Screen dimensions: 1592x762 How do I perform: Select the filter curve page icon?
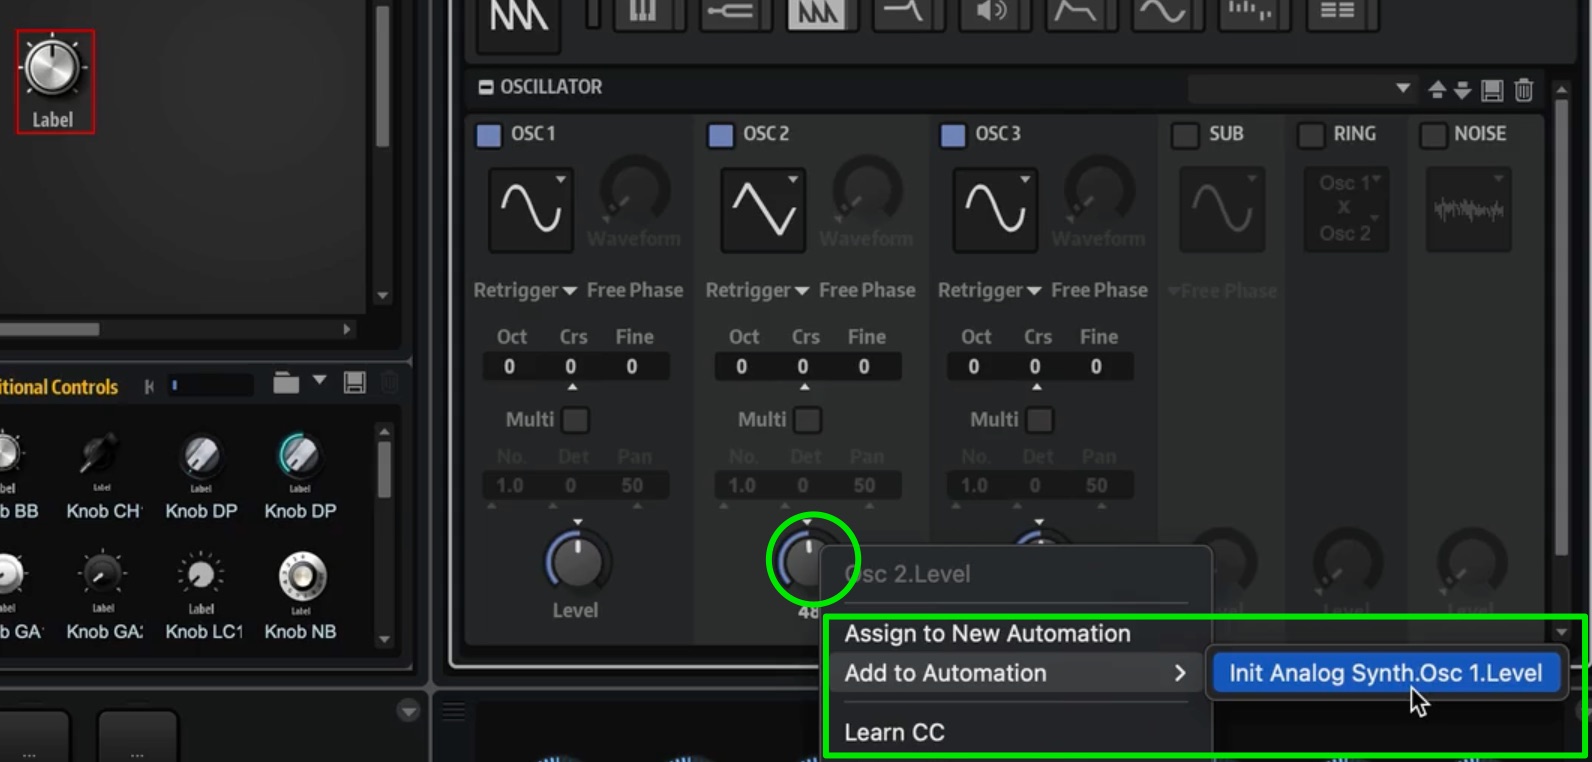click(x=904, y=13)
